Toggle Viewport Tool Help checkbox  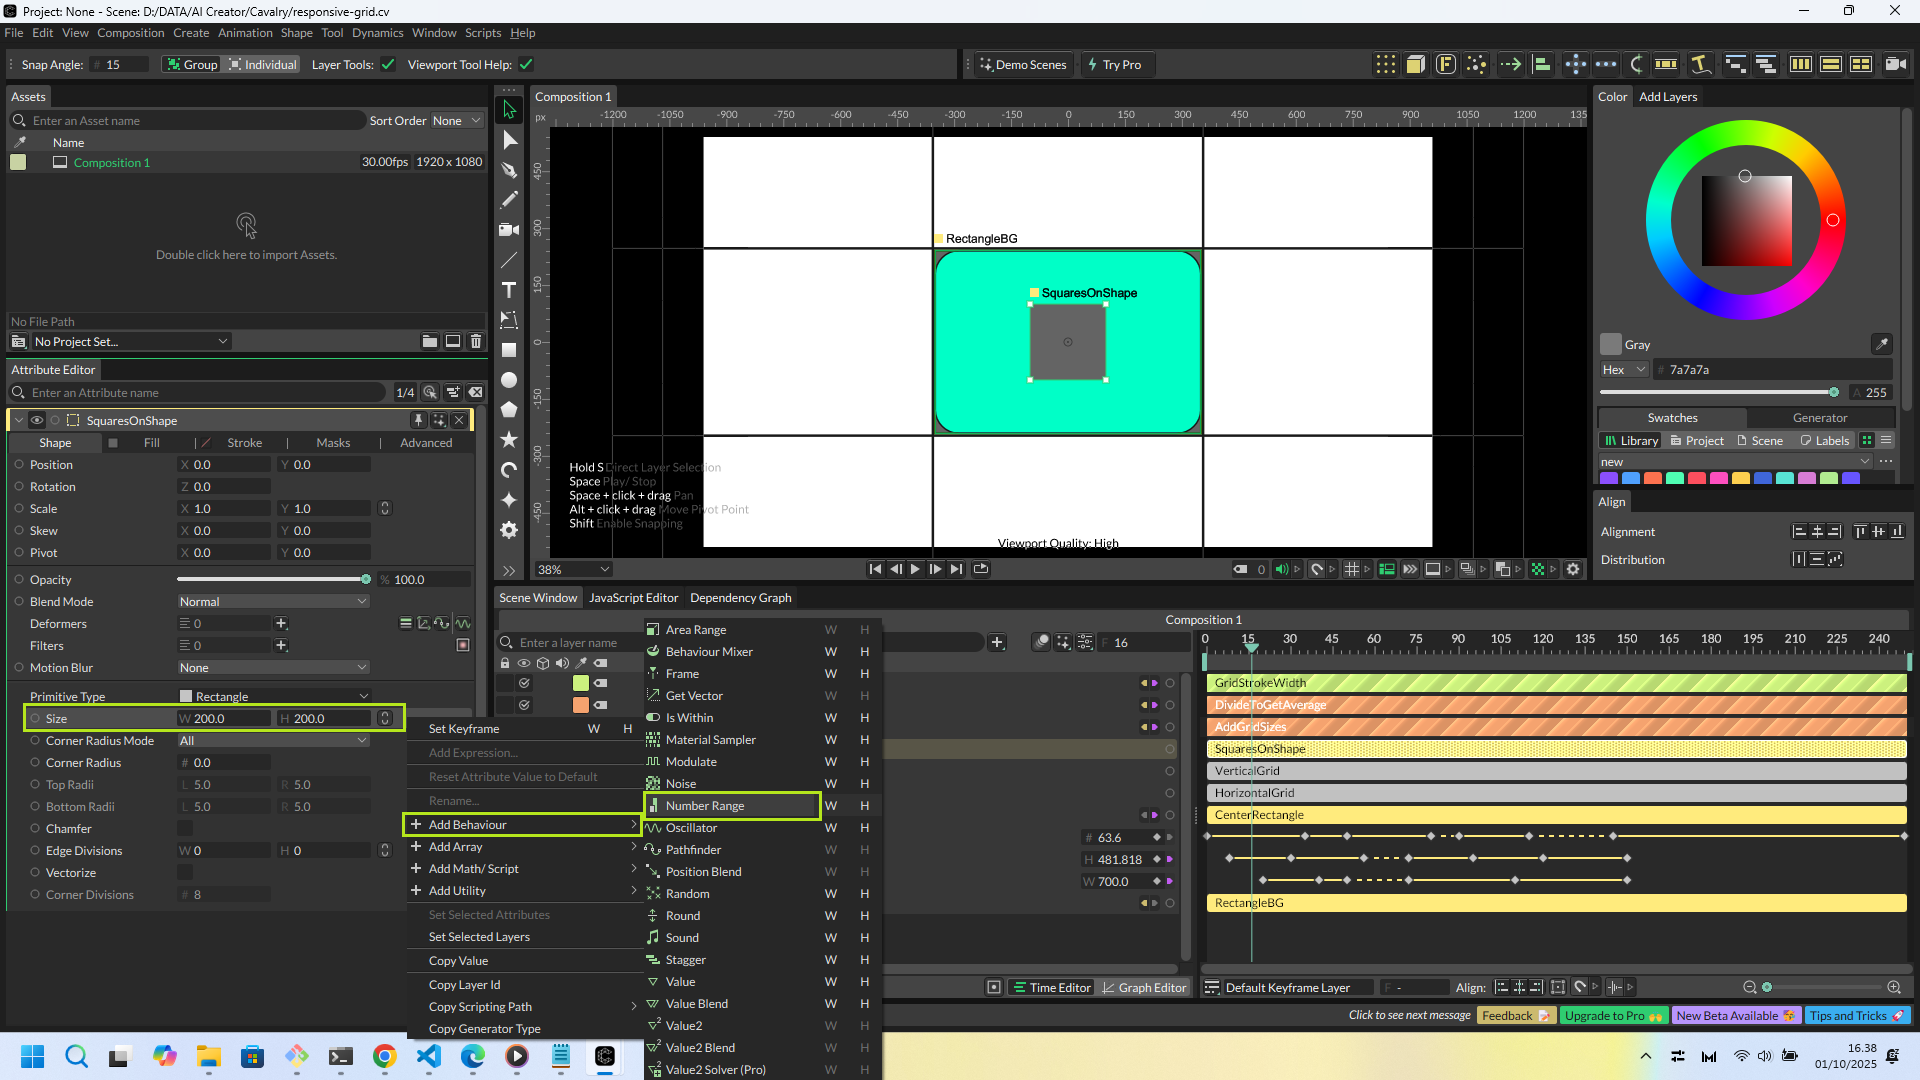click(526, 65)
